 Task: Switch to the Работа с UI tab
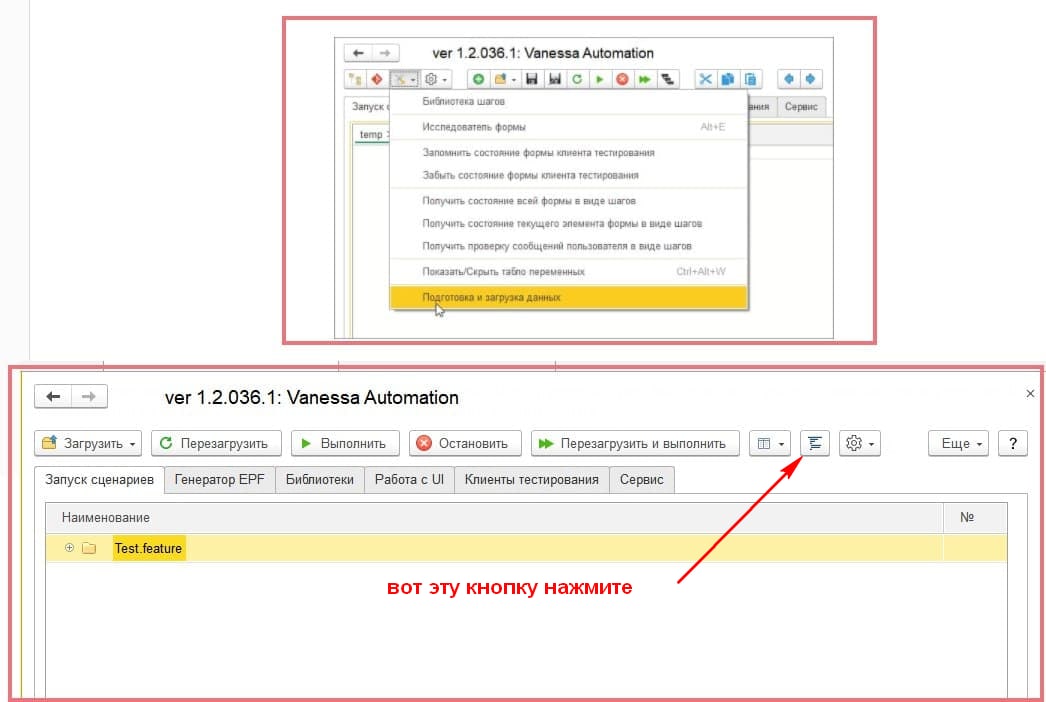click(x=409, y=480)
